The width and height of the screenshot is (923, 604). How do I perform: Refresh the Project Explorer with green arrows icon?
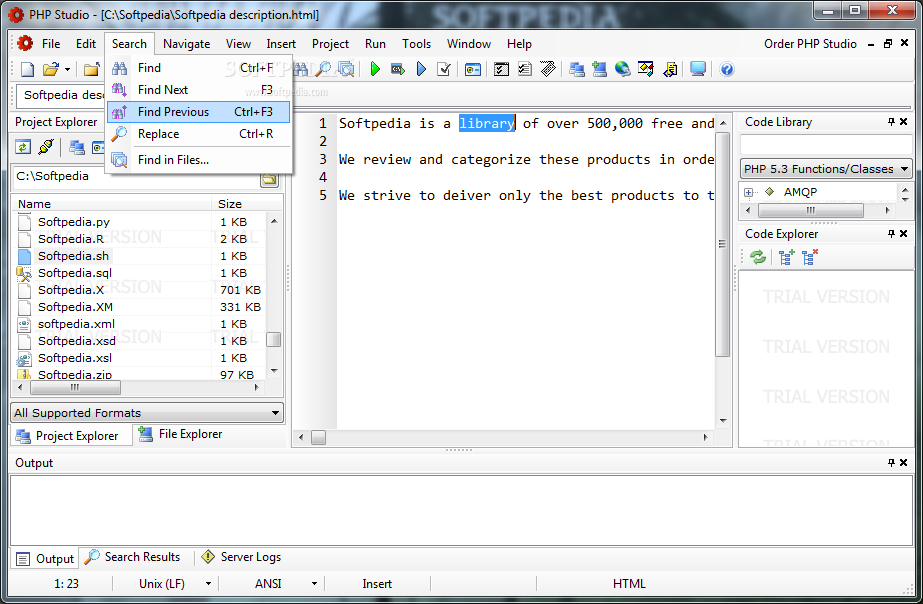23,147
